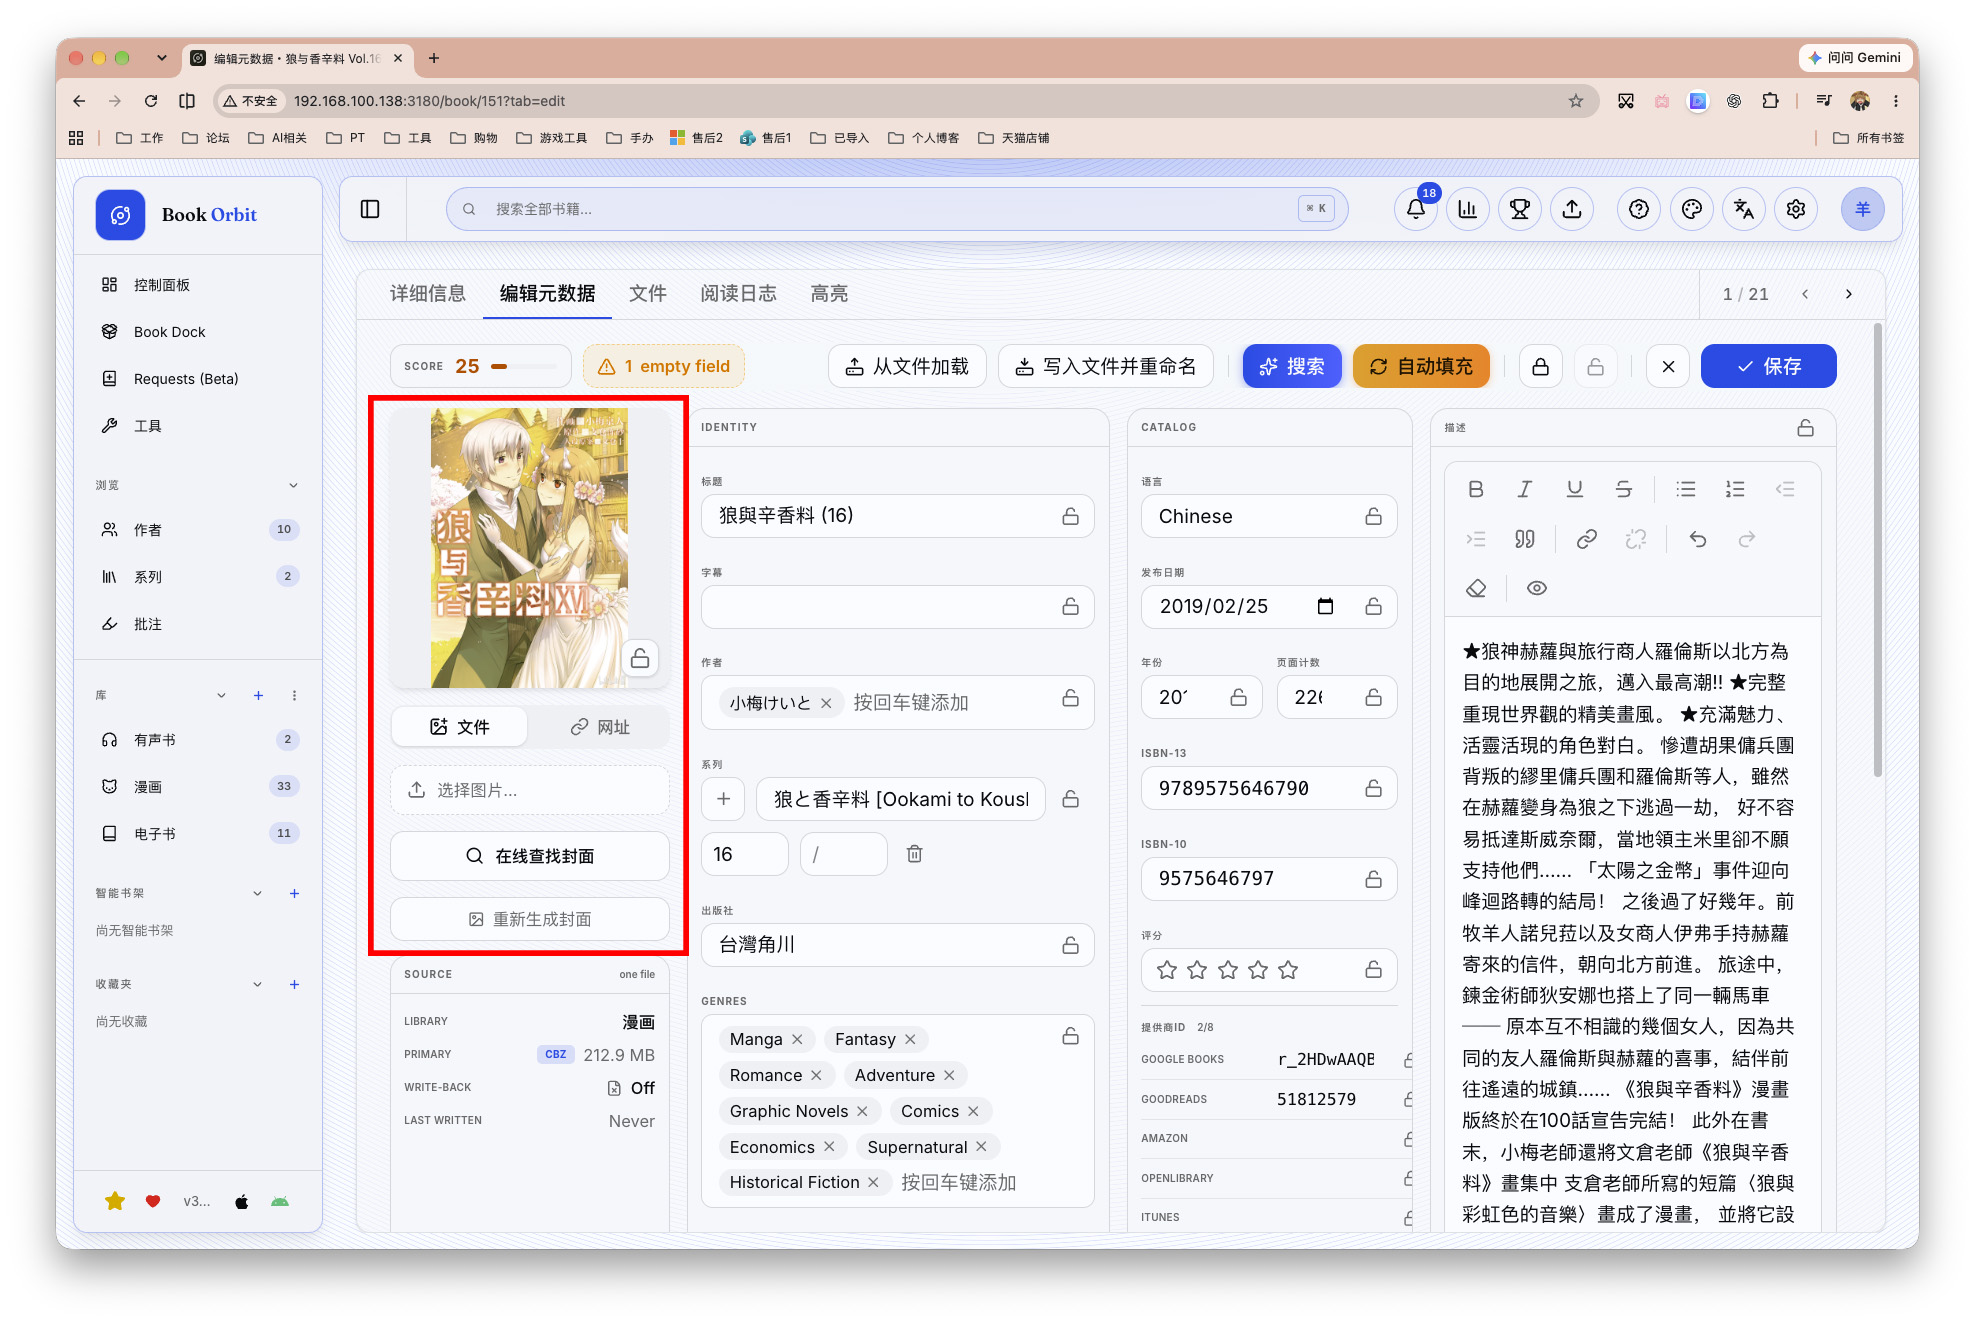Image resolution: width=1975 pixels, height=1323 pixels.
Task: Apply italic formatting in description editor
Action: tap(1524, 489)
